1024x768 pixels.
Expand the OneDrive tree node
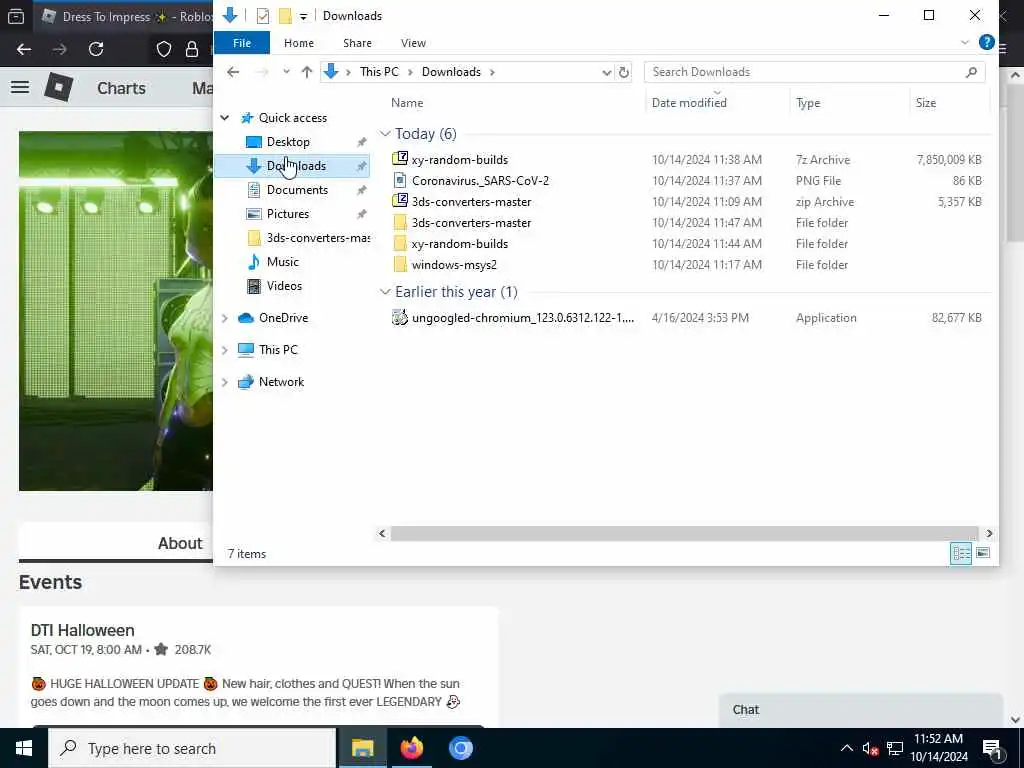coord(225,317)
